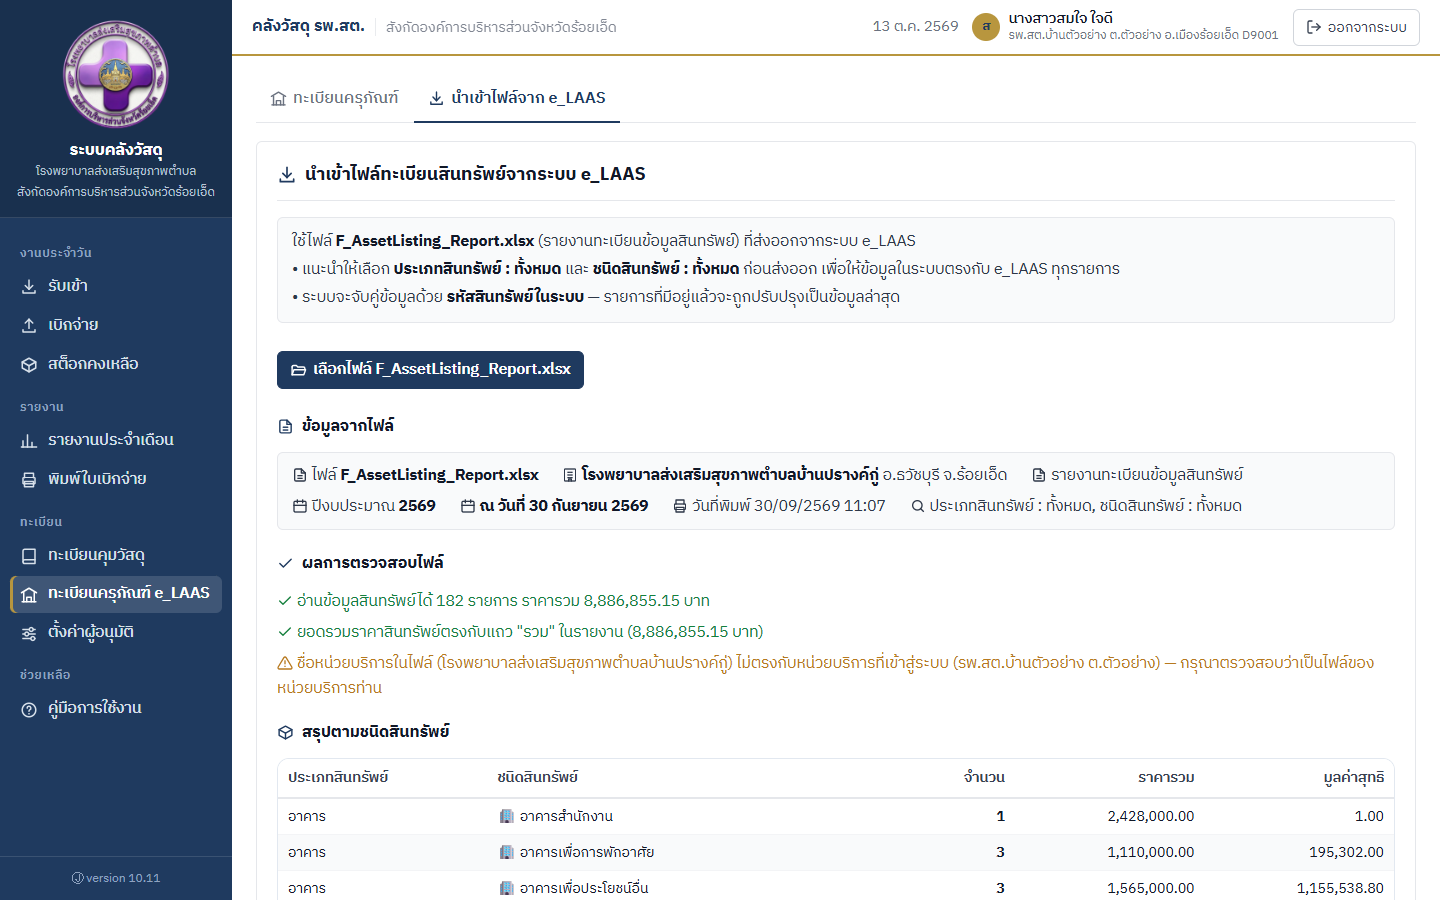Click the calendar icon beside ณ วันที่ 30 กันยายน 2569
The image size is (1440, 900).
pos(468,506)
